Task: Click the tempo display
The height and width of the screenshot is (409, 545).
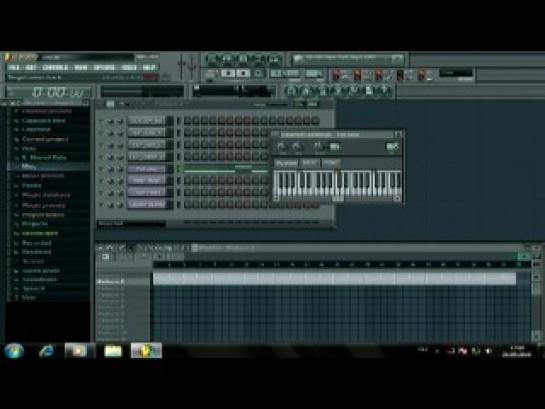Action: pos(285,73)
